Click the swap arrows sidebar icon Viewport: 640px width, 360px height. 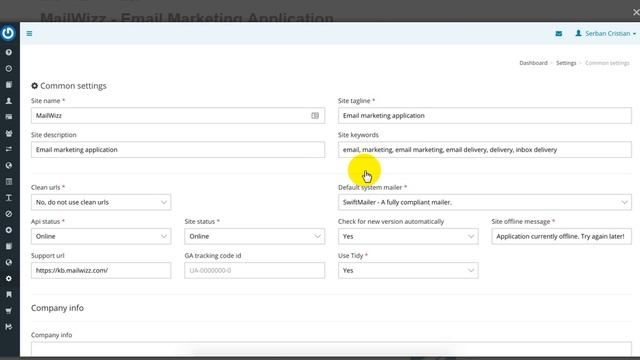9,149
